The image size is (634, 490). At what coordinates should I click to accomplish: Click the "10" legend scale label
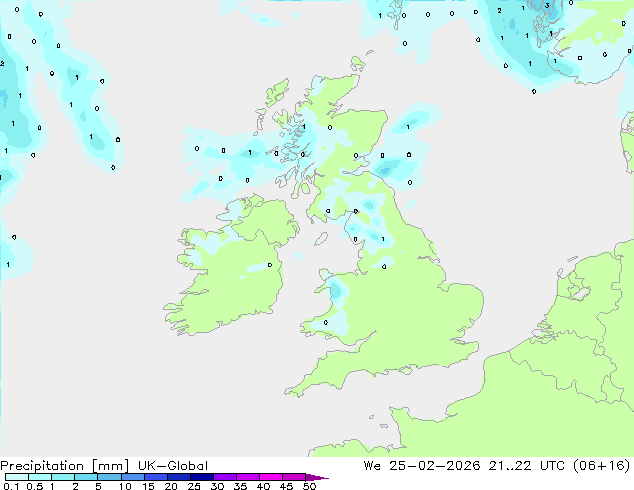tap(125, 486)
